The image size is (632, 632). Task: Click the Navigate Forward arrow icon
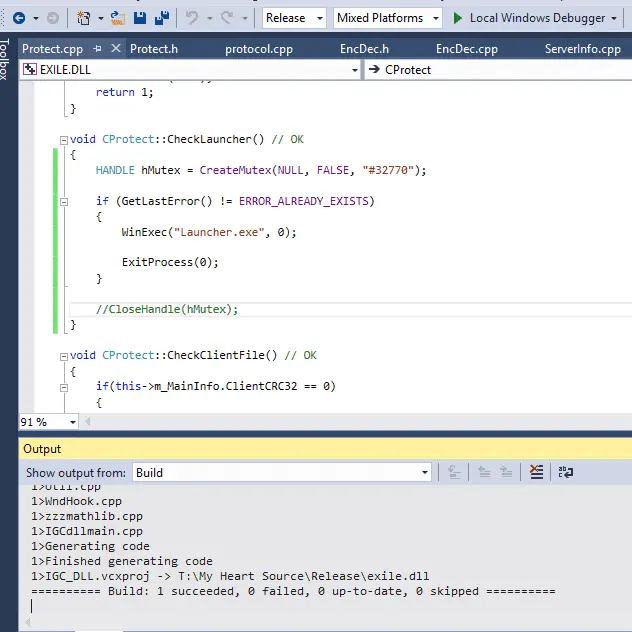click(52, 18)
